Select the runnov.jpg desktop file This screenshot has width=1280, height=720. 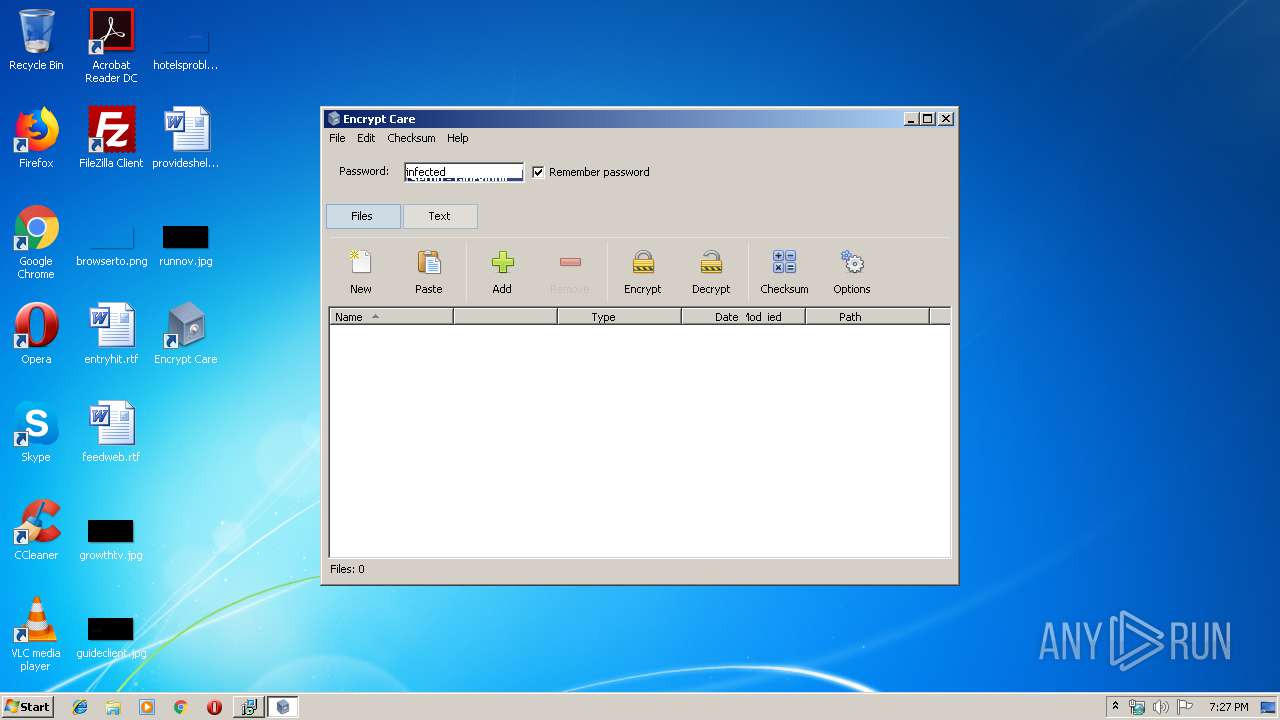pos(186,246)
